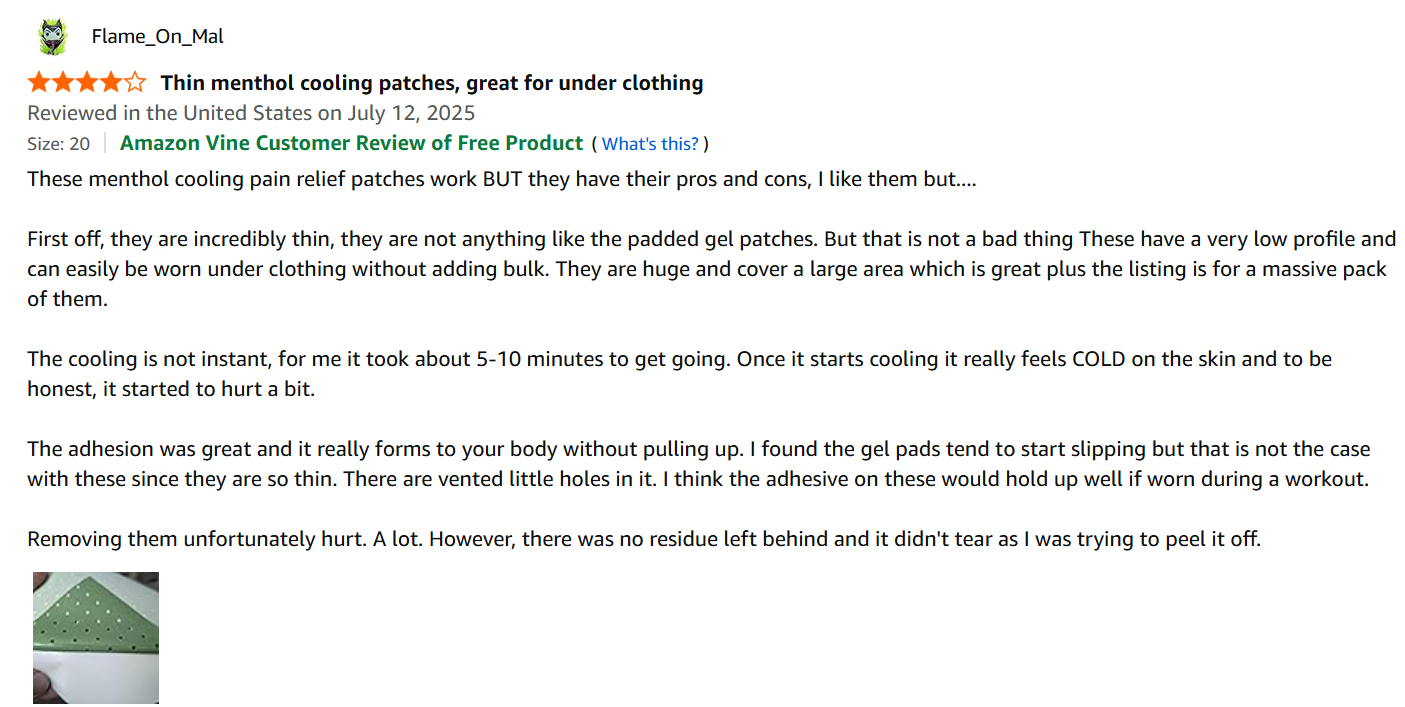
Task: Click the paragraph starting 'First off, they are'
Action: (711, 269)
